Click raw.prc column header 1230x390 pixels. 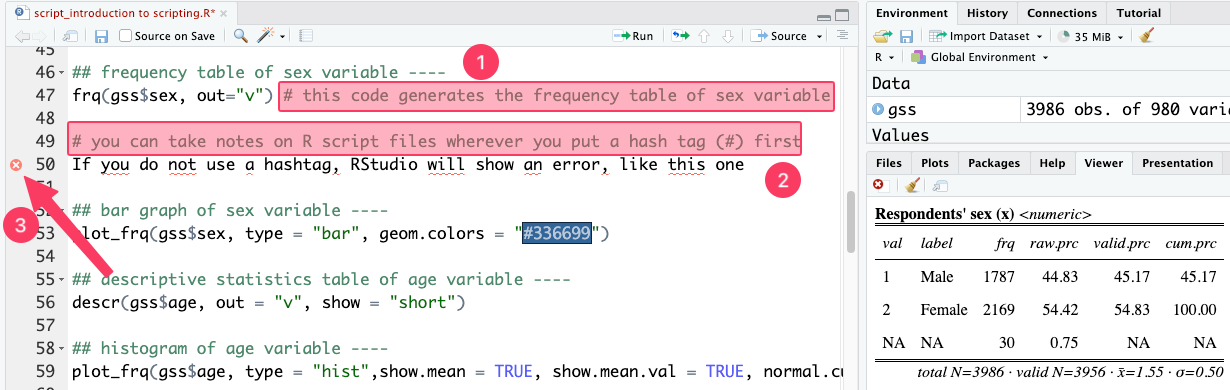click(1055, 244)
